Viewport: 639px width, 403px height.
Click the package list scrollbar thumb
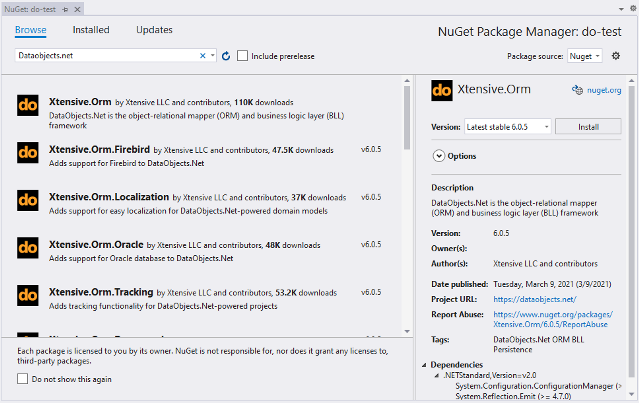(407, 118)
